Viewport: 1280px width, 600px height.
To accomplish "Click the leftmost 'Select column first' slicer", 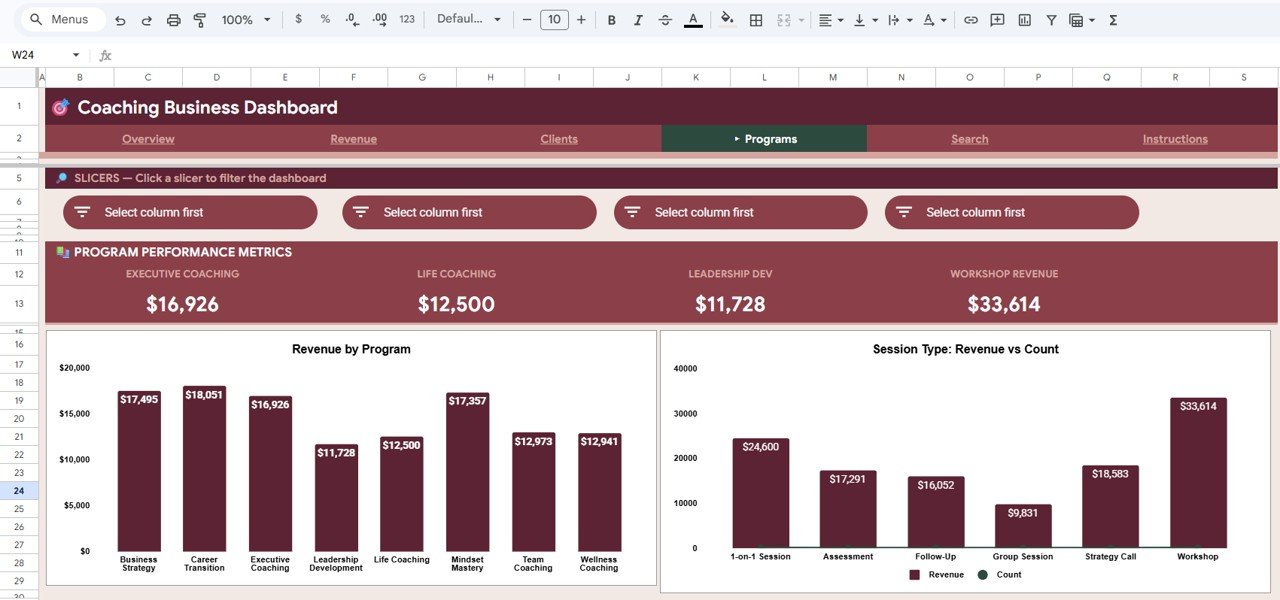I will click(x=190, y=212).
